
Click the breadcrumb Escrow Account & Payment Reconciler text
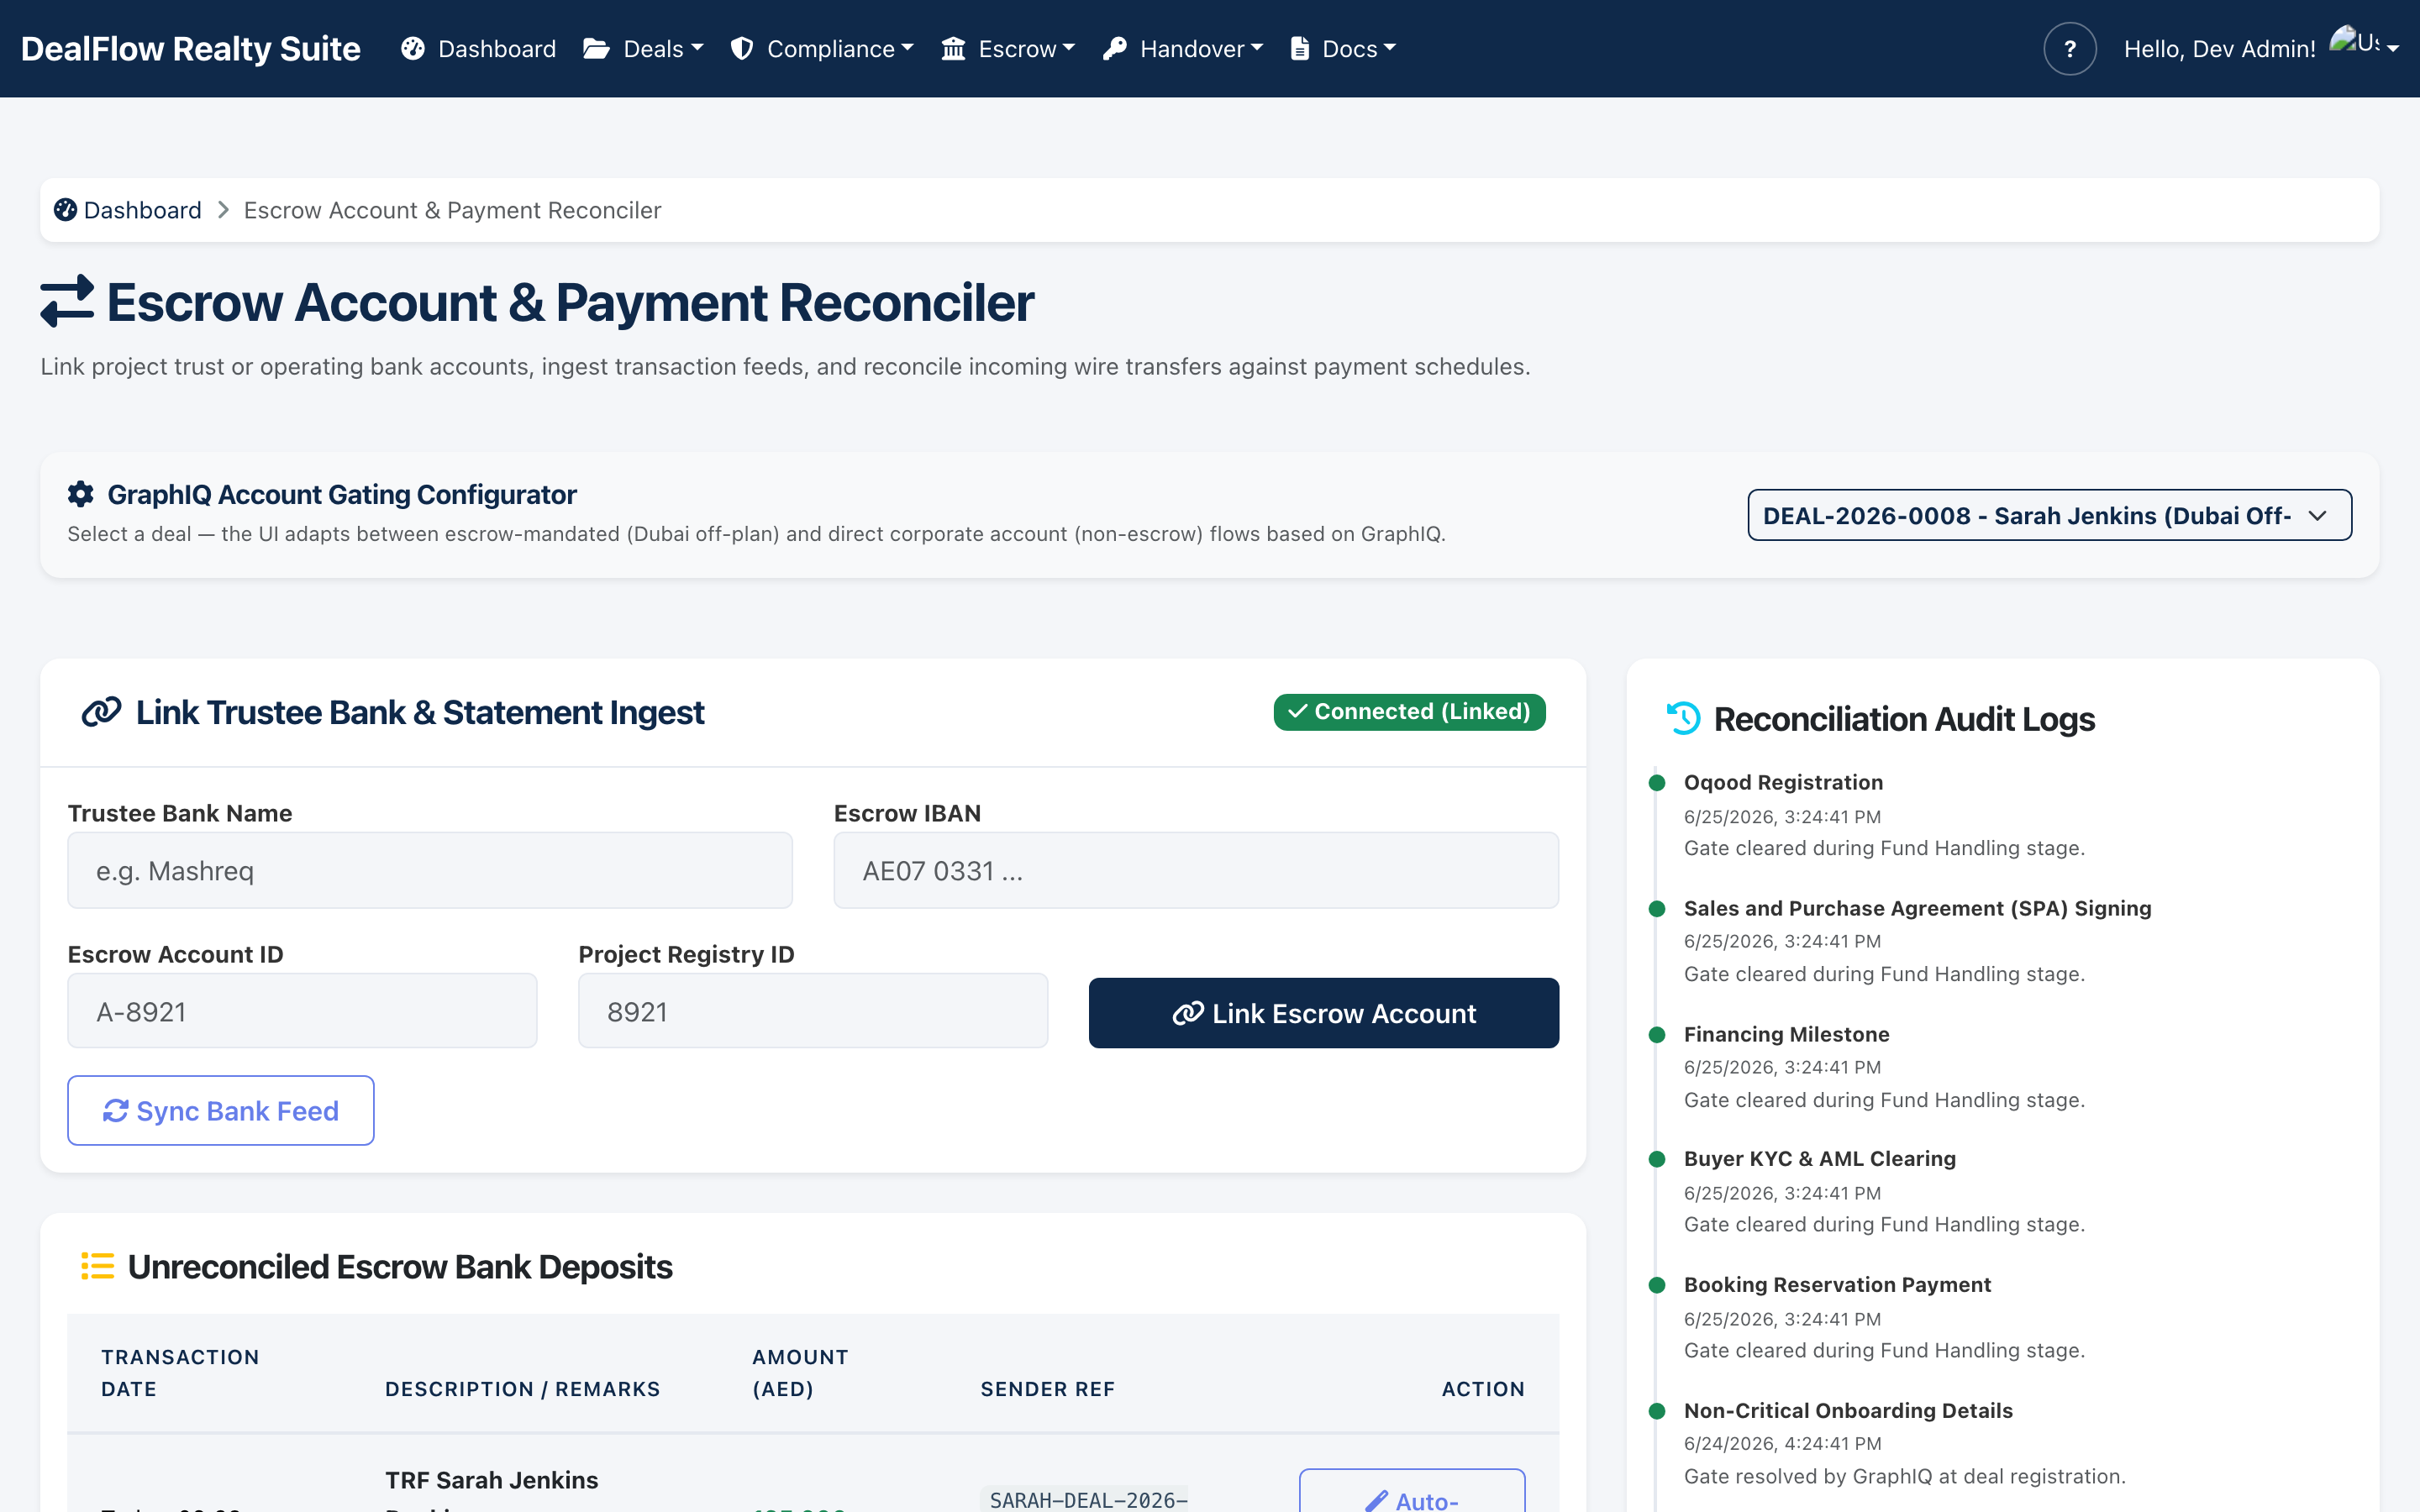point(452,210)
